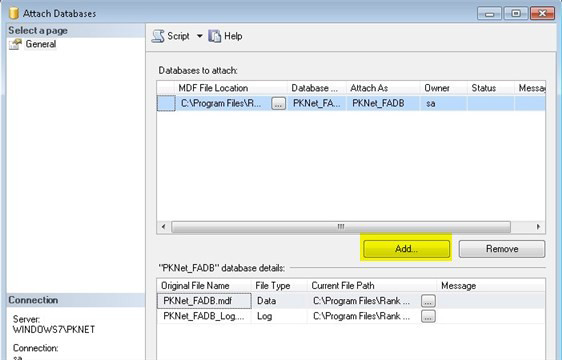The width and height of the screenshot is (562, 360).
Task: Browse path for PKNet_FADB.mdf data file
Action: click(428, 301)
